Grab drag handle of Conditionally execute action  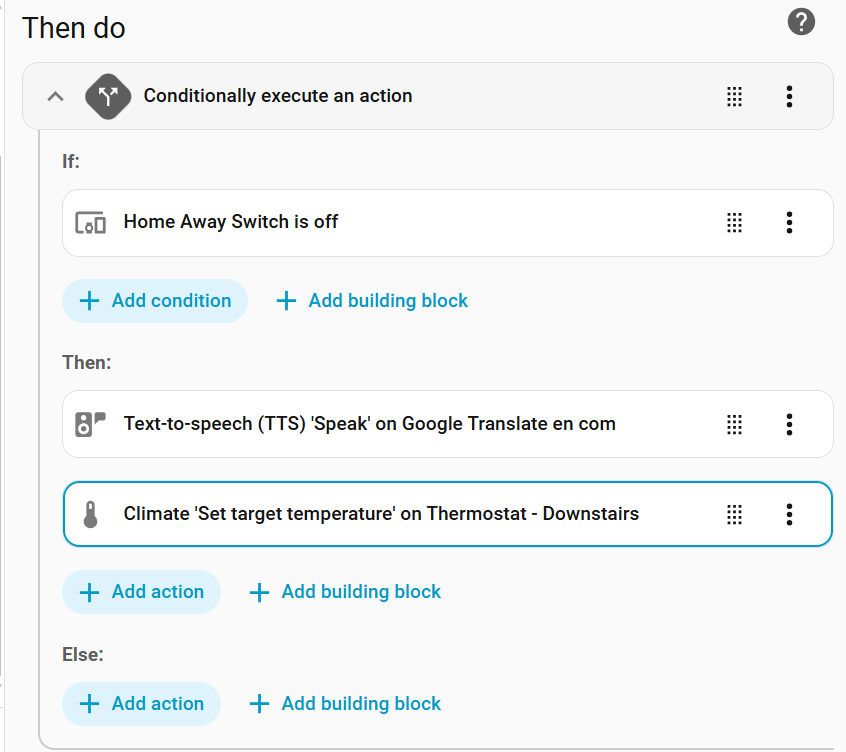point(734,96)
